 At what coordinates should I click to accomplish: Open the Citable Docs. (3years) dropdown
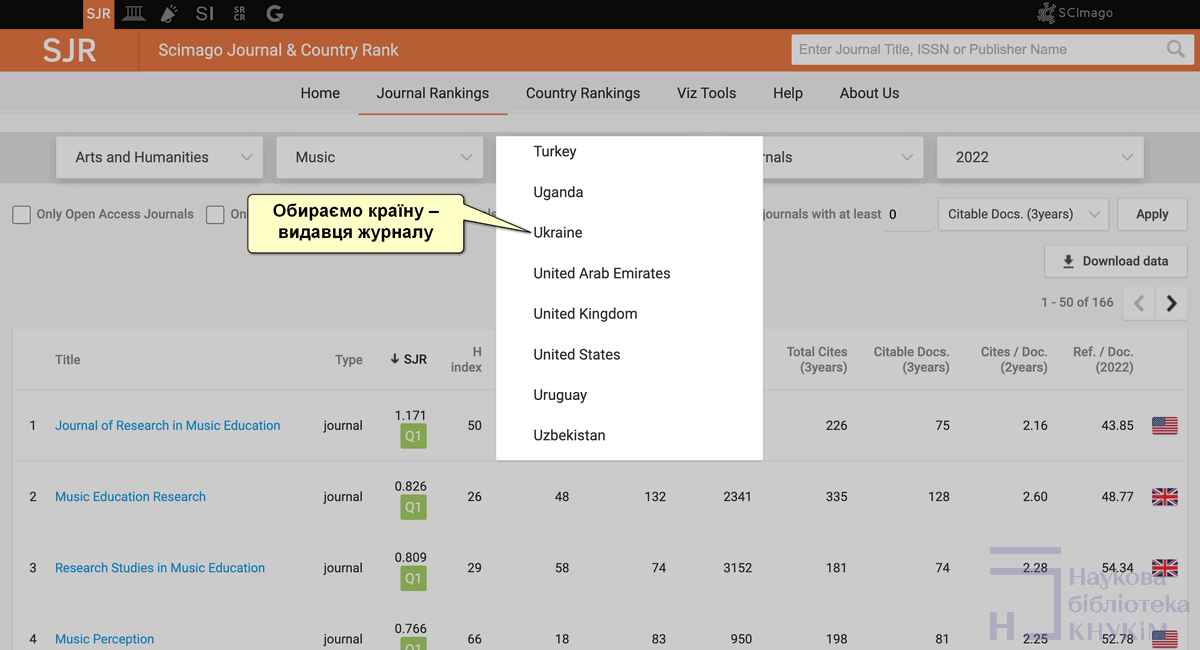tap(1022, 214)
